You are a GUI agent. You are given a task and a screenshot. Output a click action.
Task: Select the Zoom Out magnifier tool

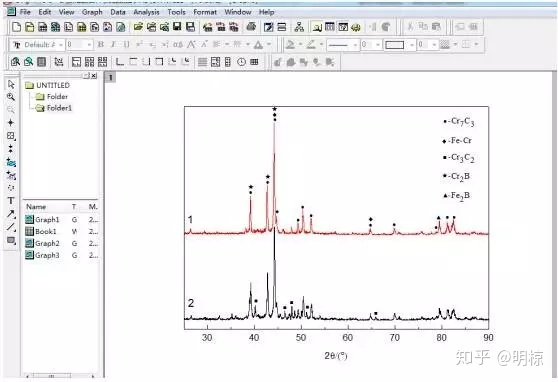11,110
